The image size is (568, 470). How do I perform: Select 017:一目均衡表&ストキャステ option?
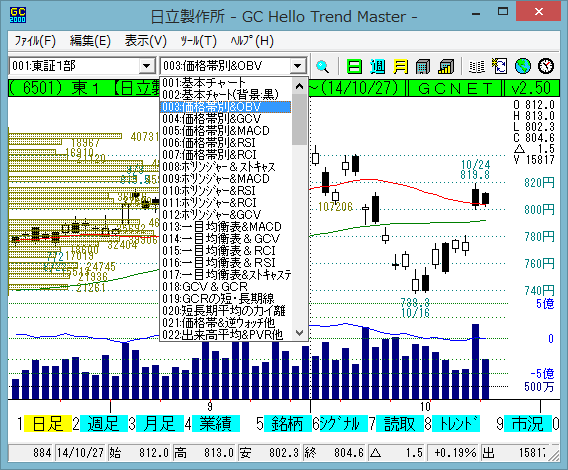tap(225, 274)
